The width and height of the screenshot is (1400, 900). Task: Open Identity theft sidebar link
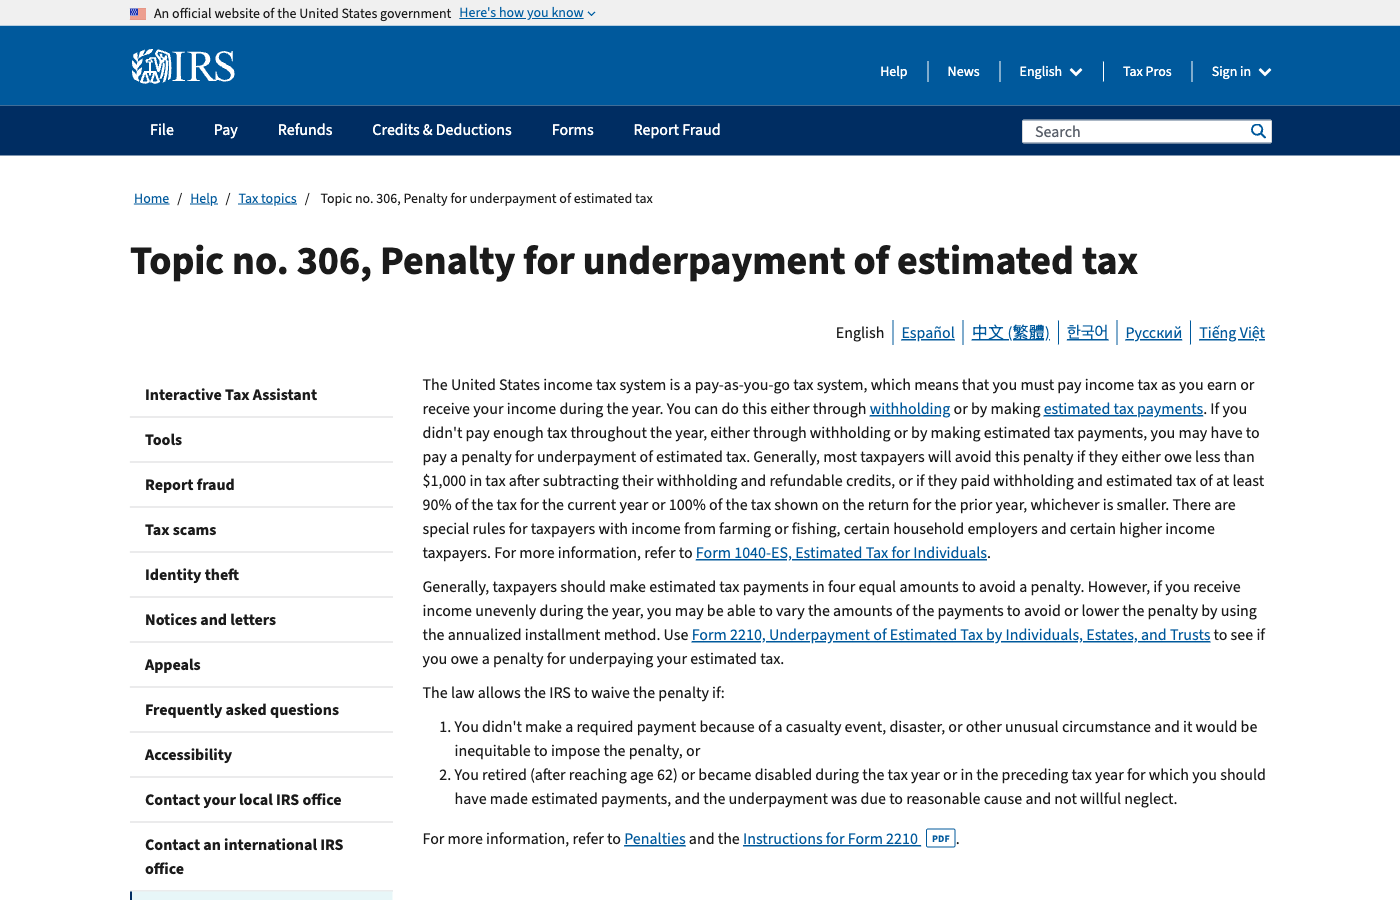[x=261, y=575]
